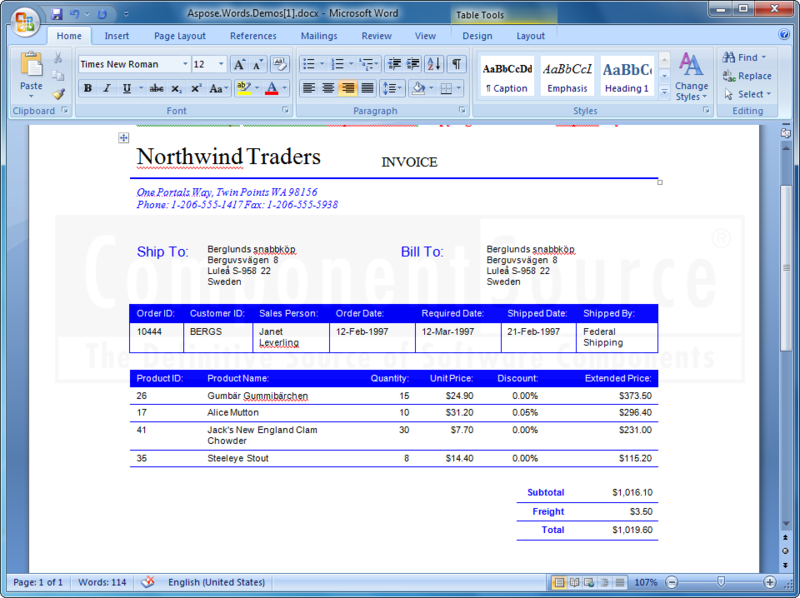Toggle italic formatting
The width and height of the screenshot is (800, 598).
point(107,88)
